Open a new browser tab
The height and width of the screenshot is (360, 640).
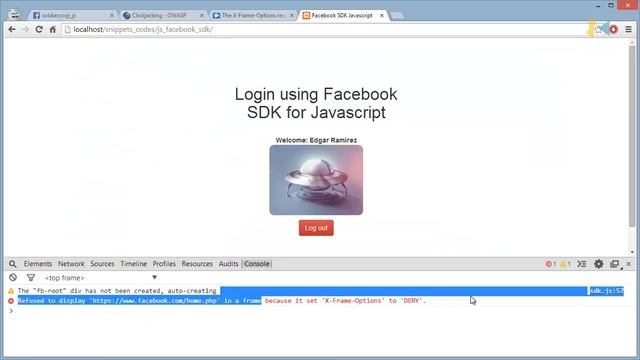click(397, 16)
